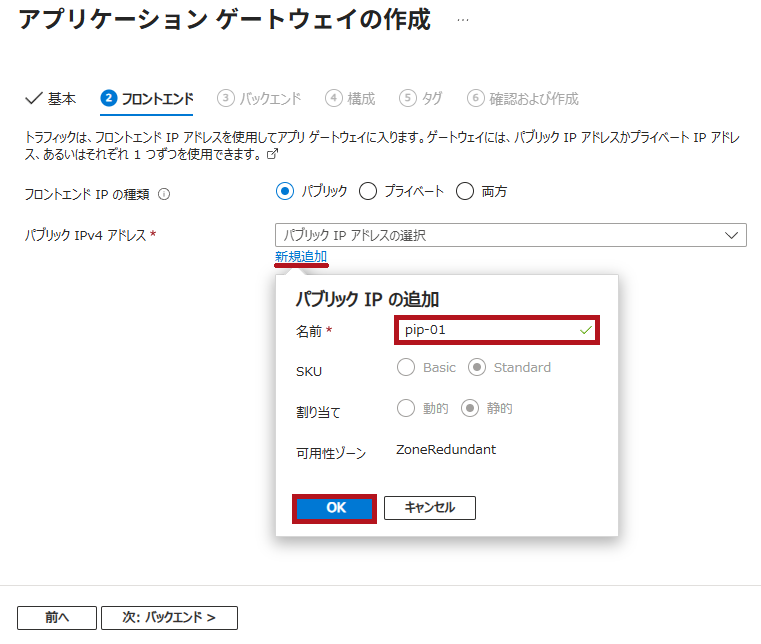Click the green checkmark in name field

[586, 329]
